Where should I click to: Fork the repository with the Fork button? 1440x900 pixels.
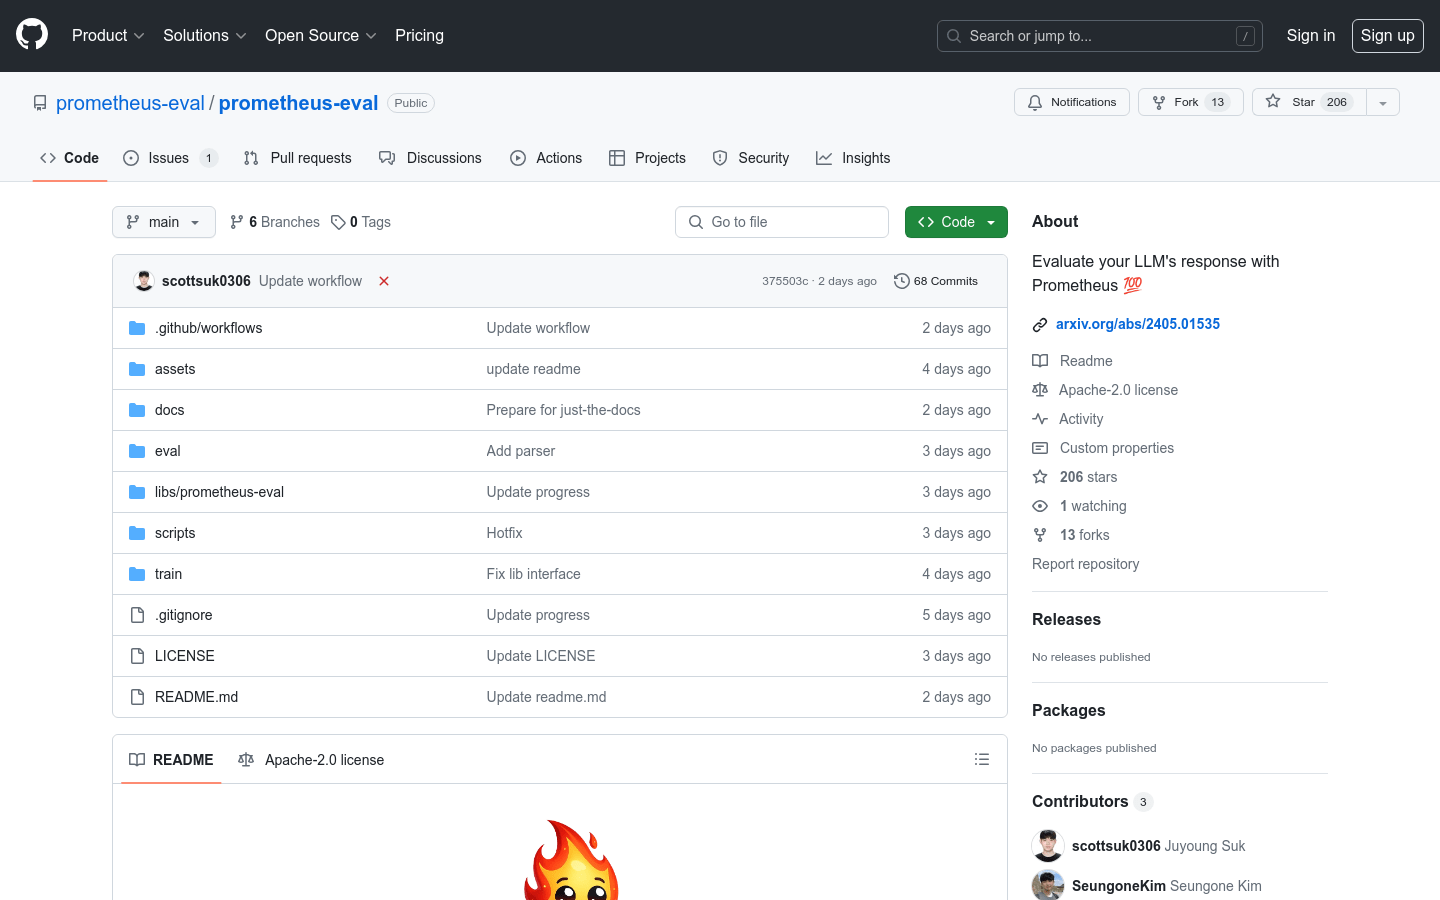1190,102
